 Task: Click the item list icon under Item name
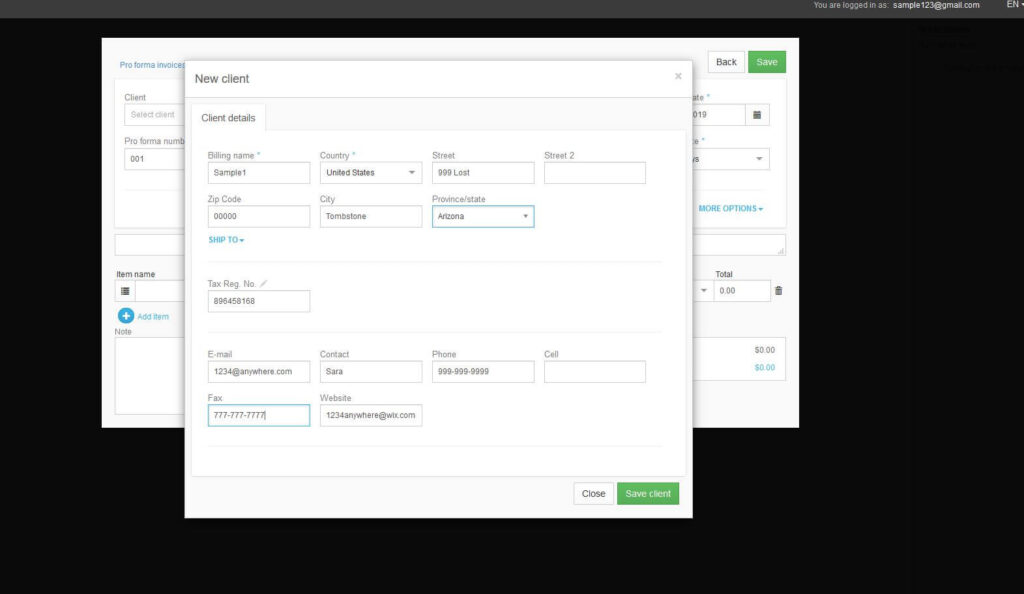coord(125,291)
